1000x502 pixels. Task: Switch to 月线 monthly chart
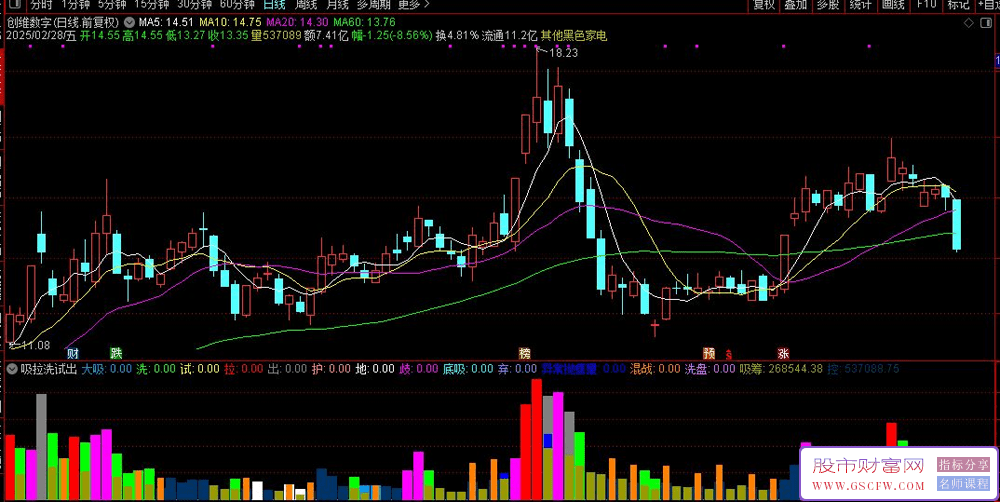(x=337, y=4)
